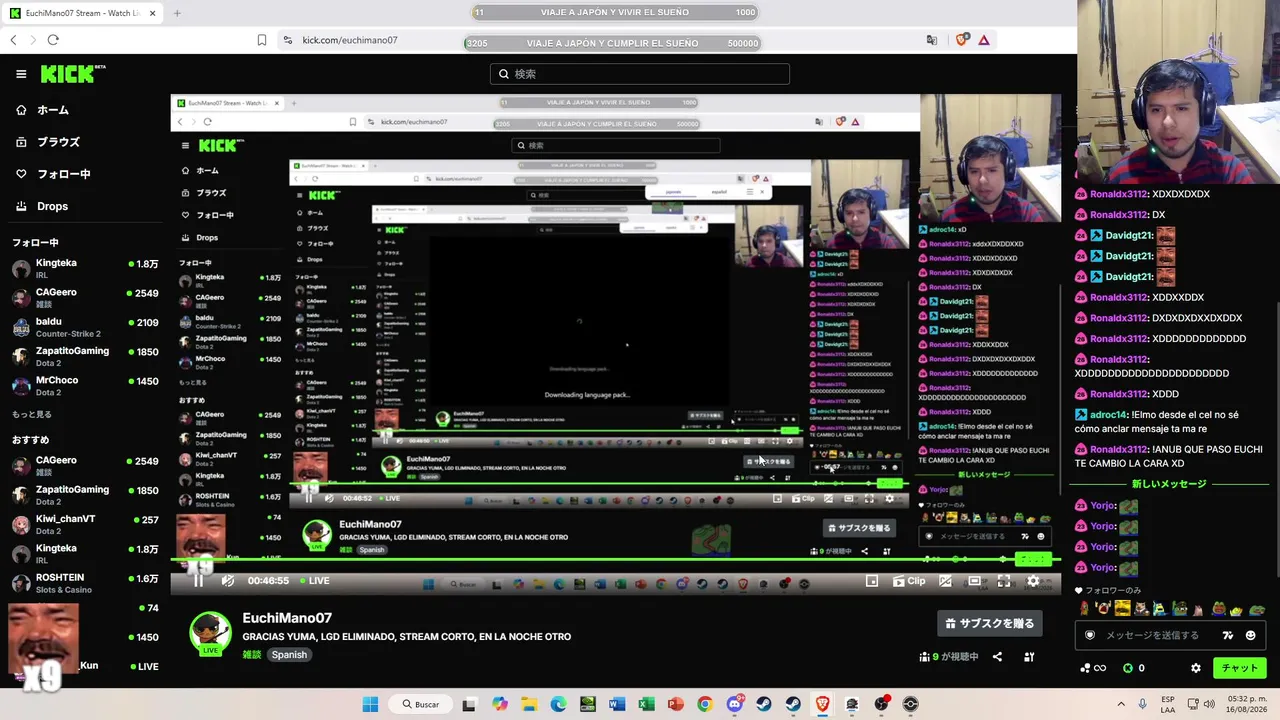The height and width of the screenshot is (720, 1280).
Task: Focus the 検索 search field in the outermost Kick header
Action: pyautogui.click(x=640, y=74)
